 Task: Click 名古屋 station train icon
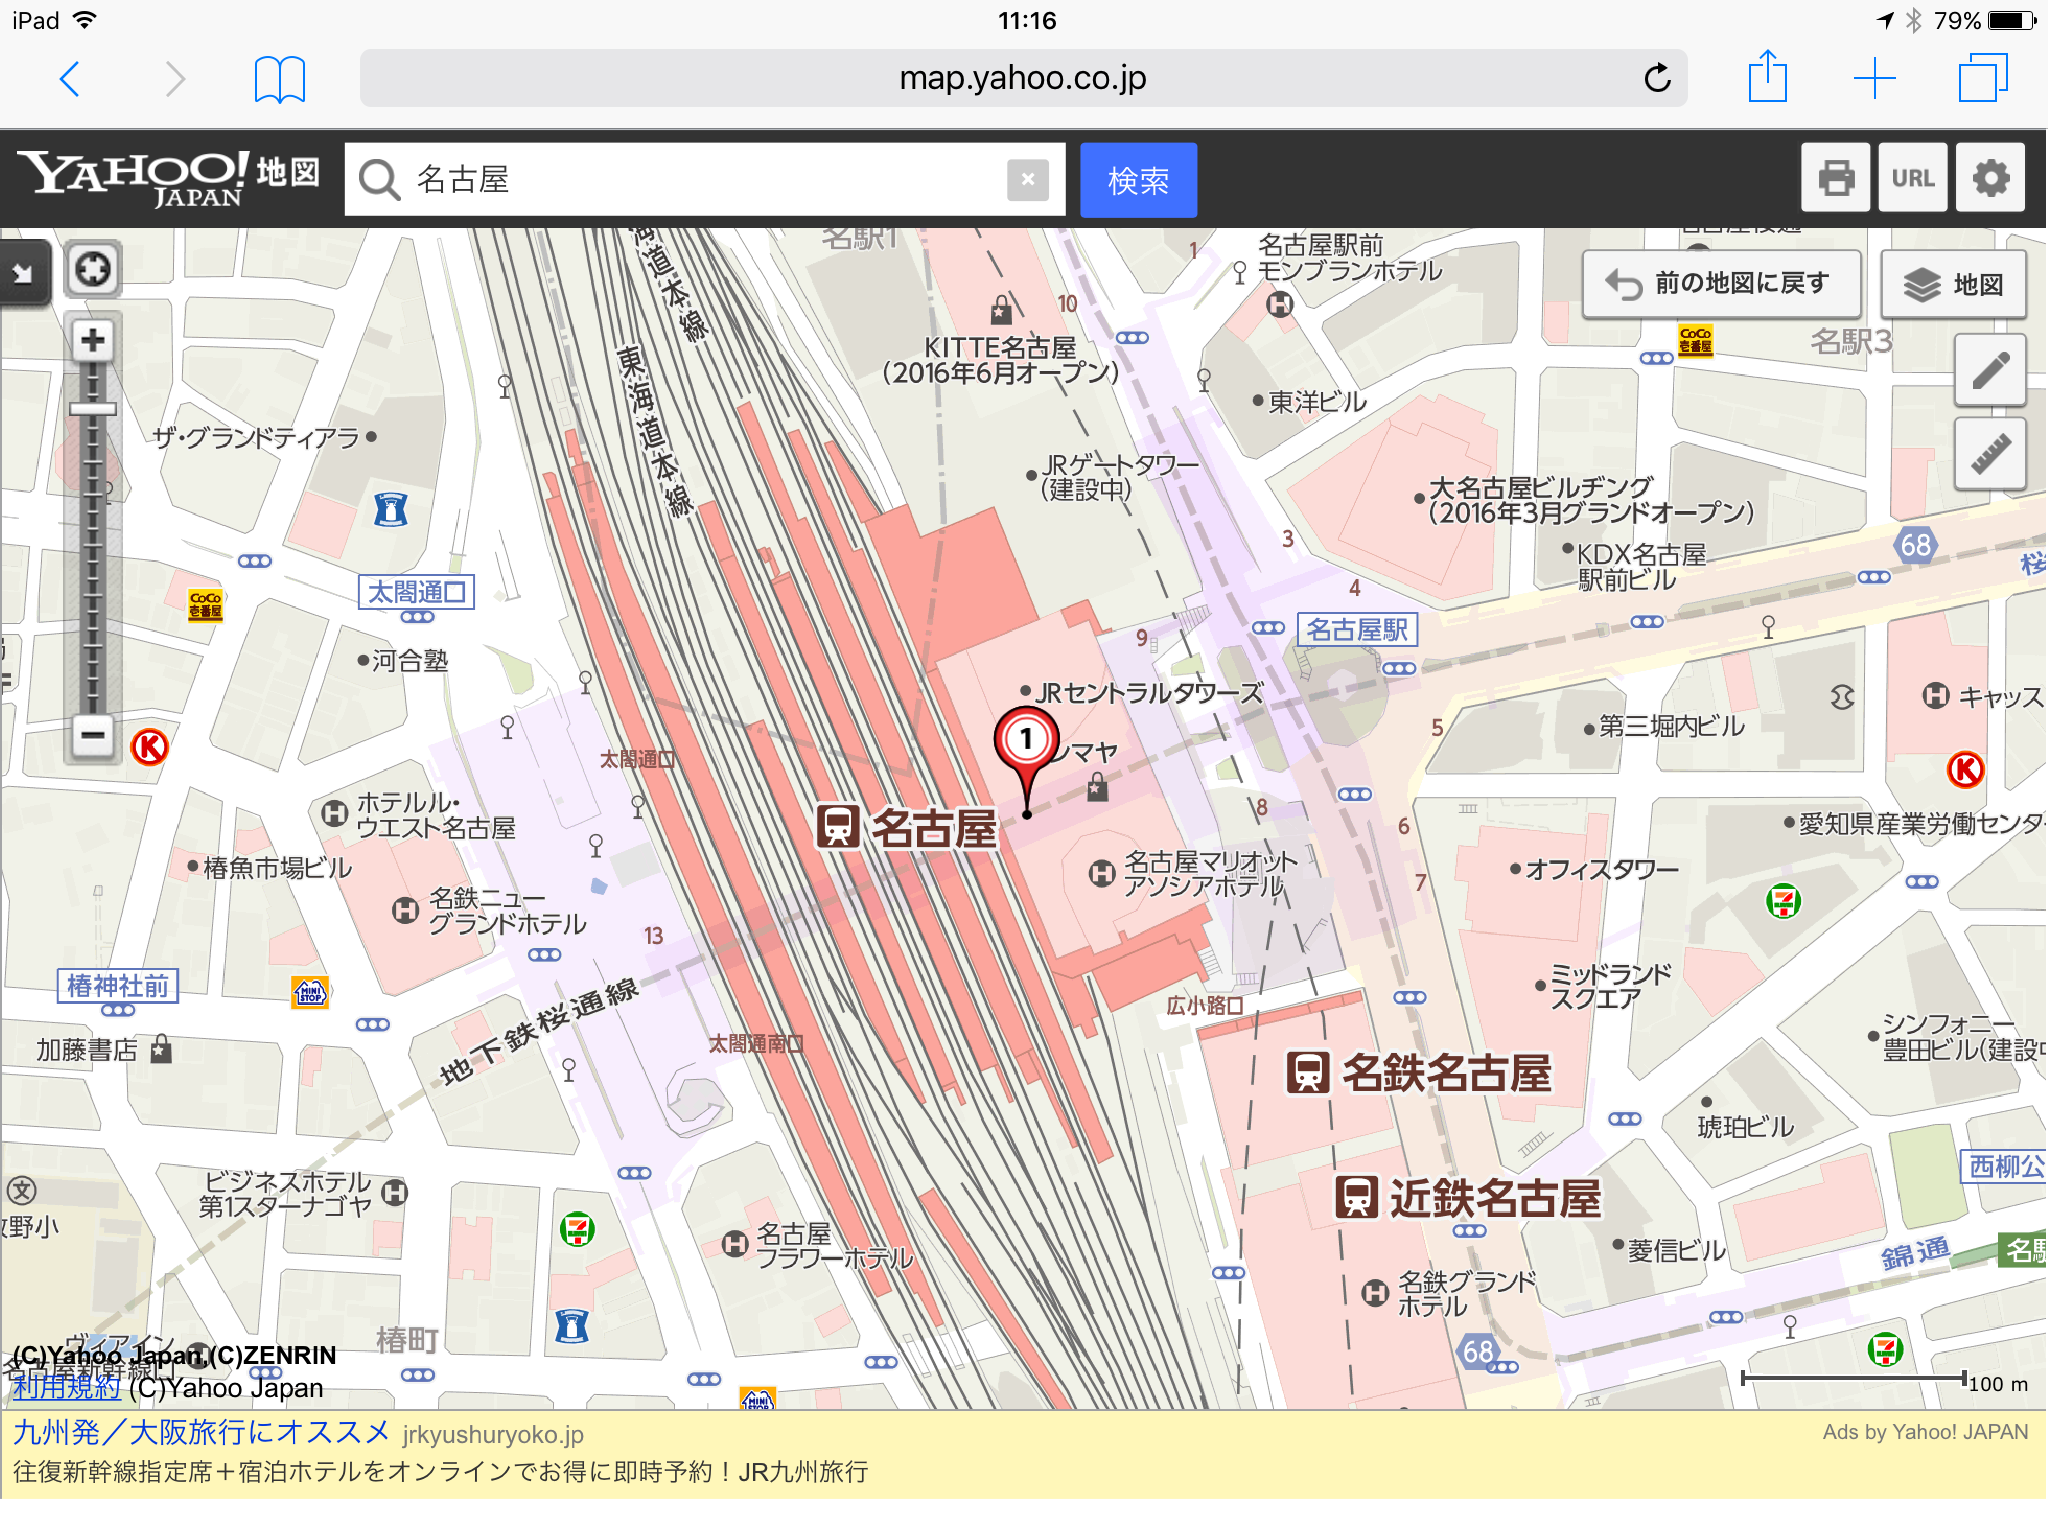[x=838, y=826]
